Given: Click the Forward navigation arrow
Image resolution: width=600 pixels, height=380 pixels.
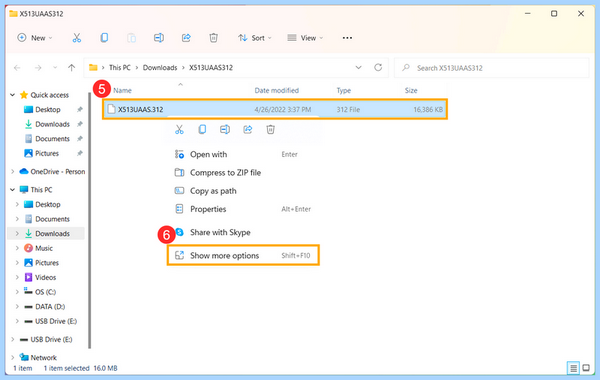Looking at the screenshot, I should point(38,68).
